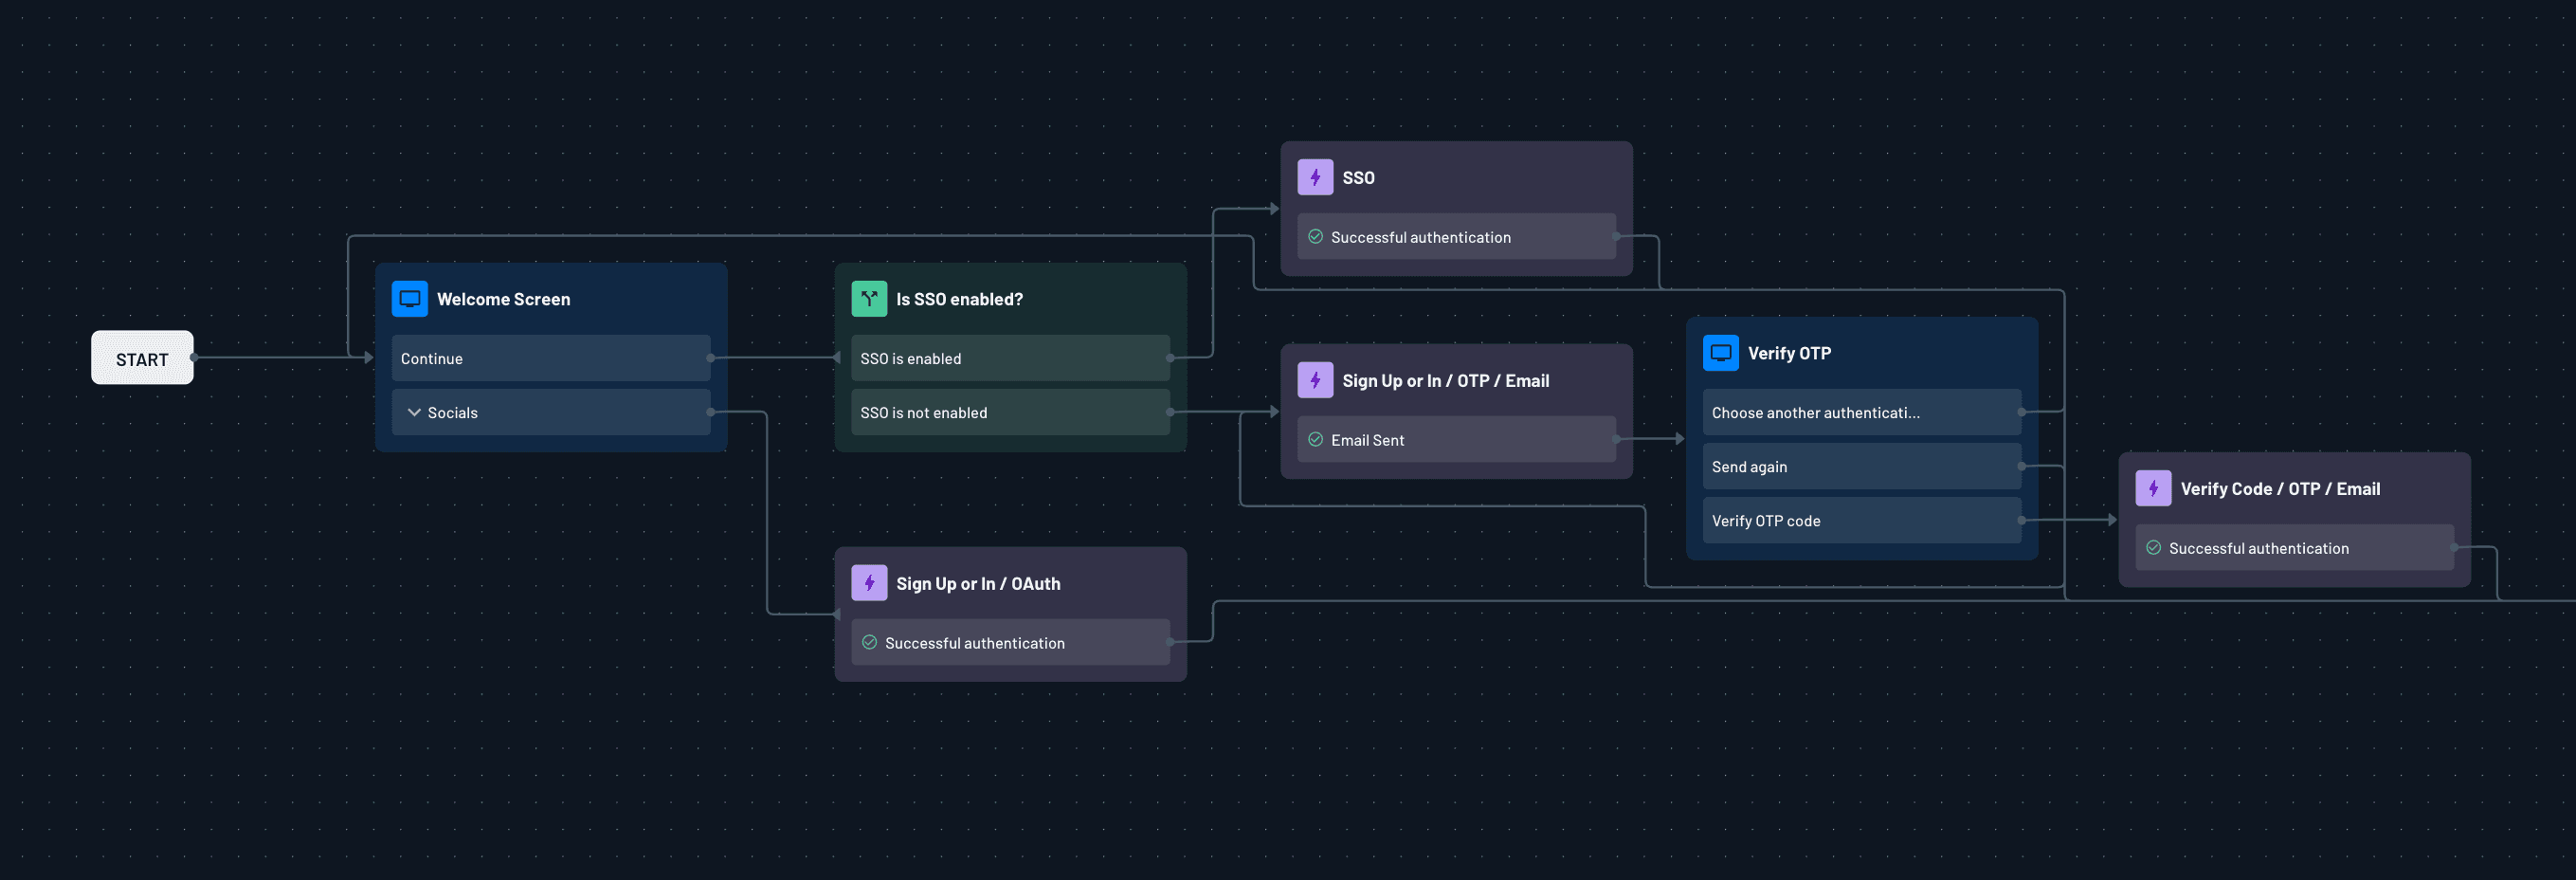The image size is (2576, 880).
Task: Select the 'SSO is enabled' condition
Action: click(x=1009, y=358)
